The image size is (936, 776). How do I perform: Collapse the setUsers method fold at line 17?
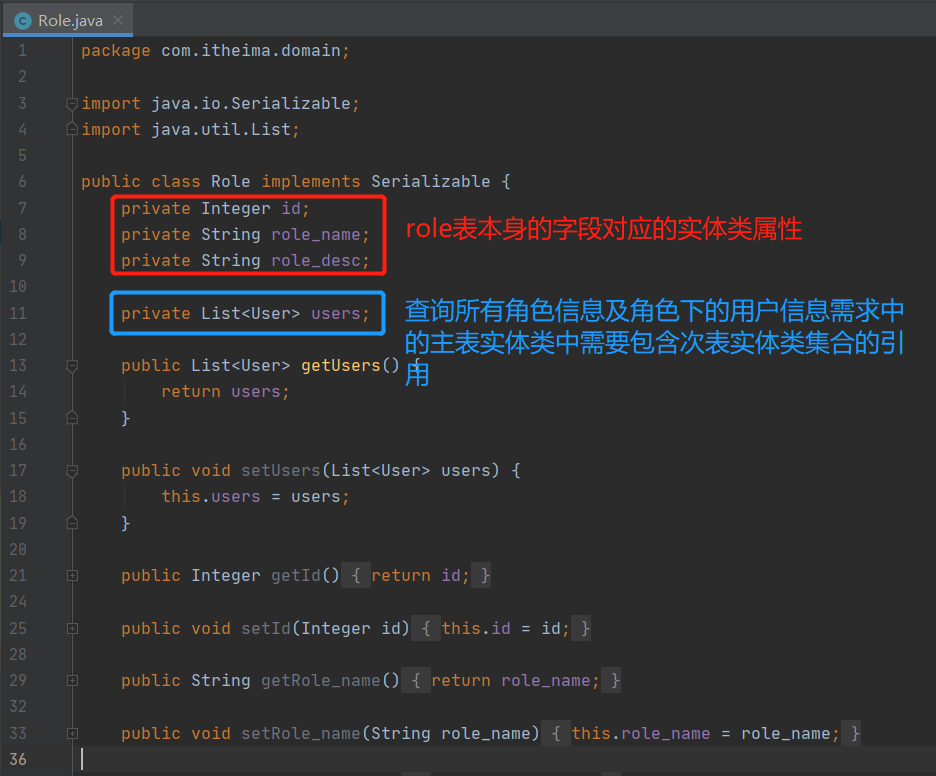72,471
